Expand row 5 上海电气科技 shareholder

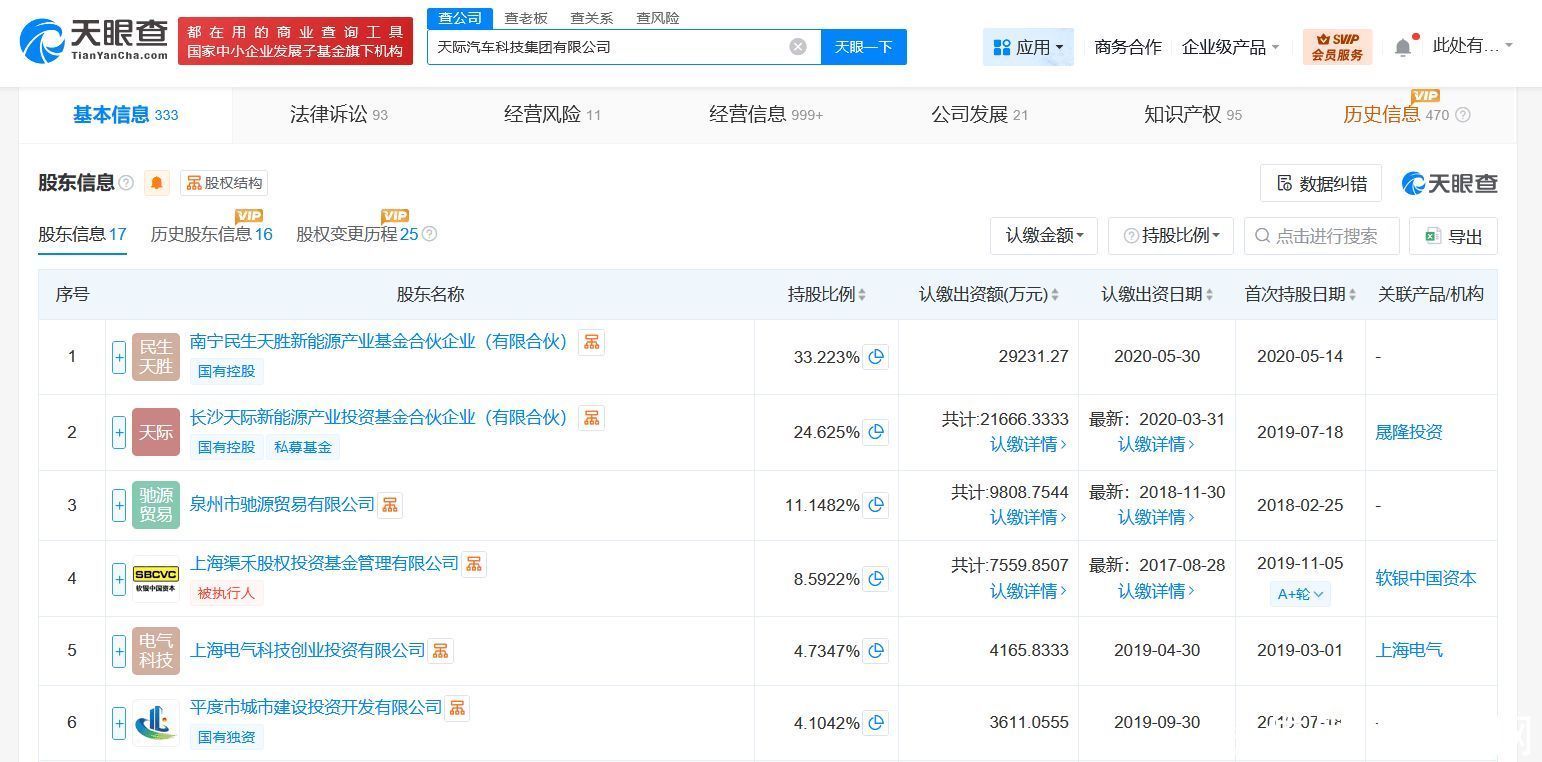coord(119,651)
